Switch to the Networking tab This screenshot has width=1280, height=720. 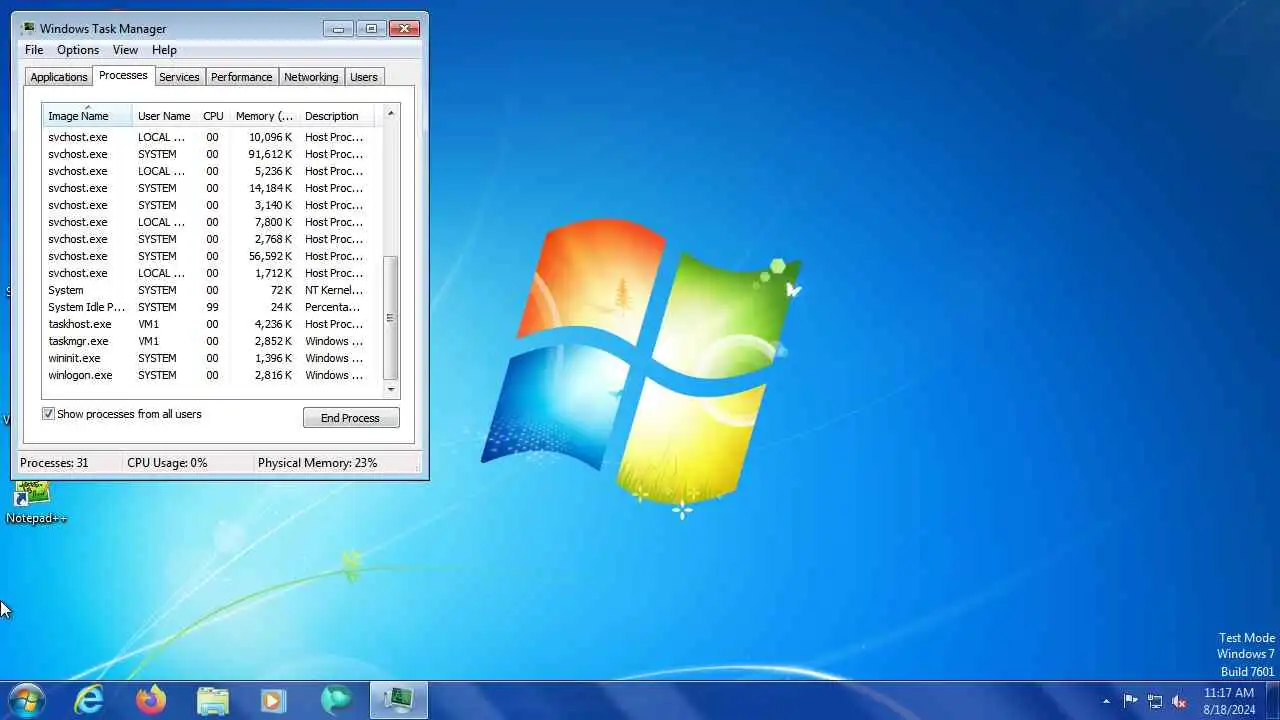tap(311, 77)
